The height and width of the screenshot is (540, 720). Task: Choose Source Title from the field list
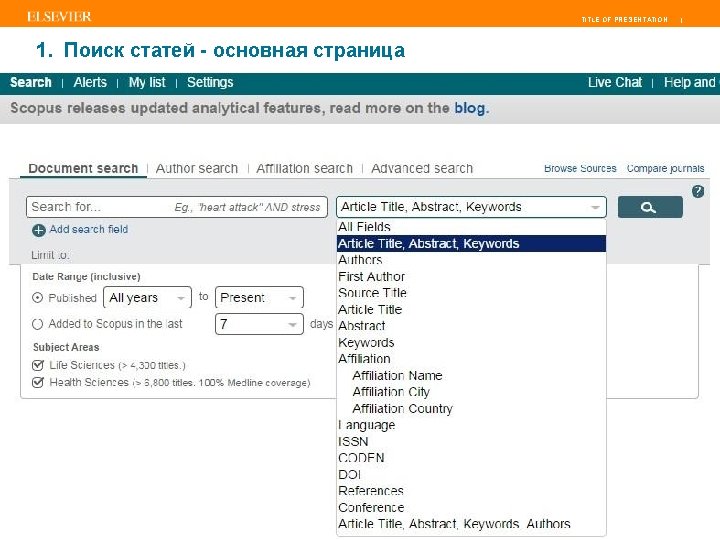[471, 293]
